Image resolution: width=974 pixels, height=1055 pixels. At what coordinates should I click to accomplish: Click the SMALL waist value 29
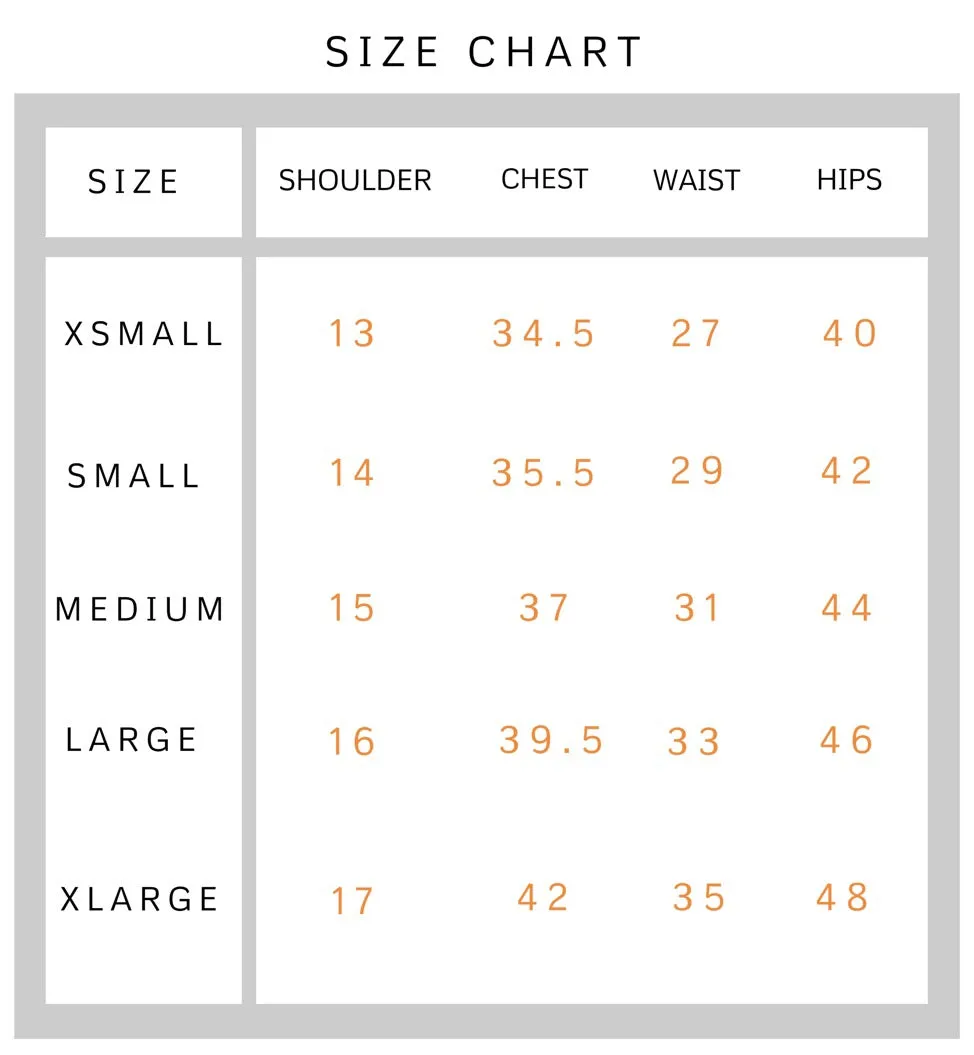click(x=697, y=470)
